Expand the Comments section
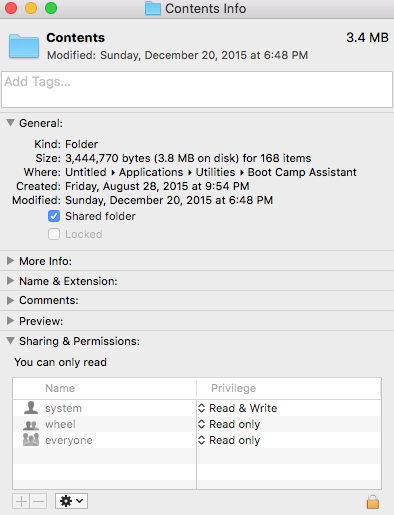The width and height of the screenshot is (394, 515). pos(11,300)
